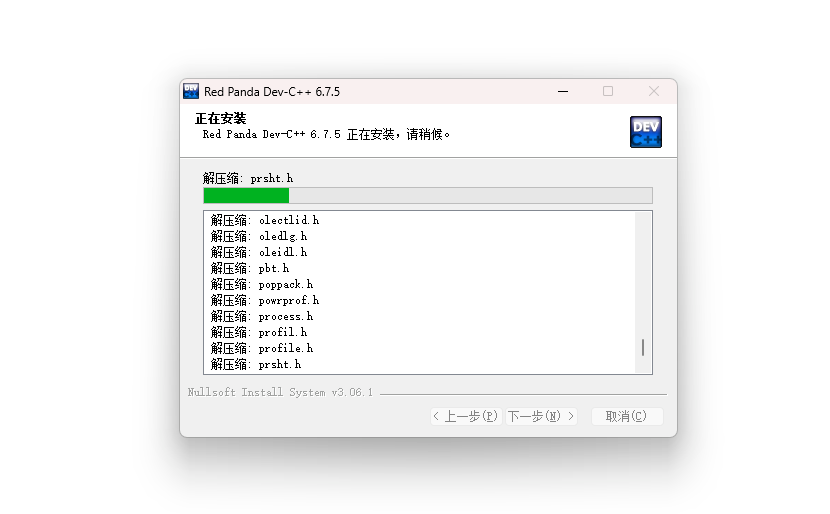This screenshot has height=514, width=830.
Task: Click the green installation progress bar
Action: [428, 195]
